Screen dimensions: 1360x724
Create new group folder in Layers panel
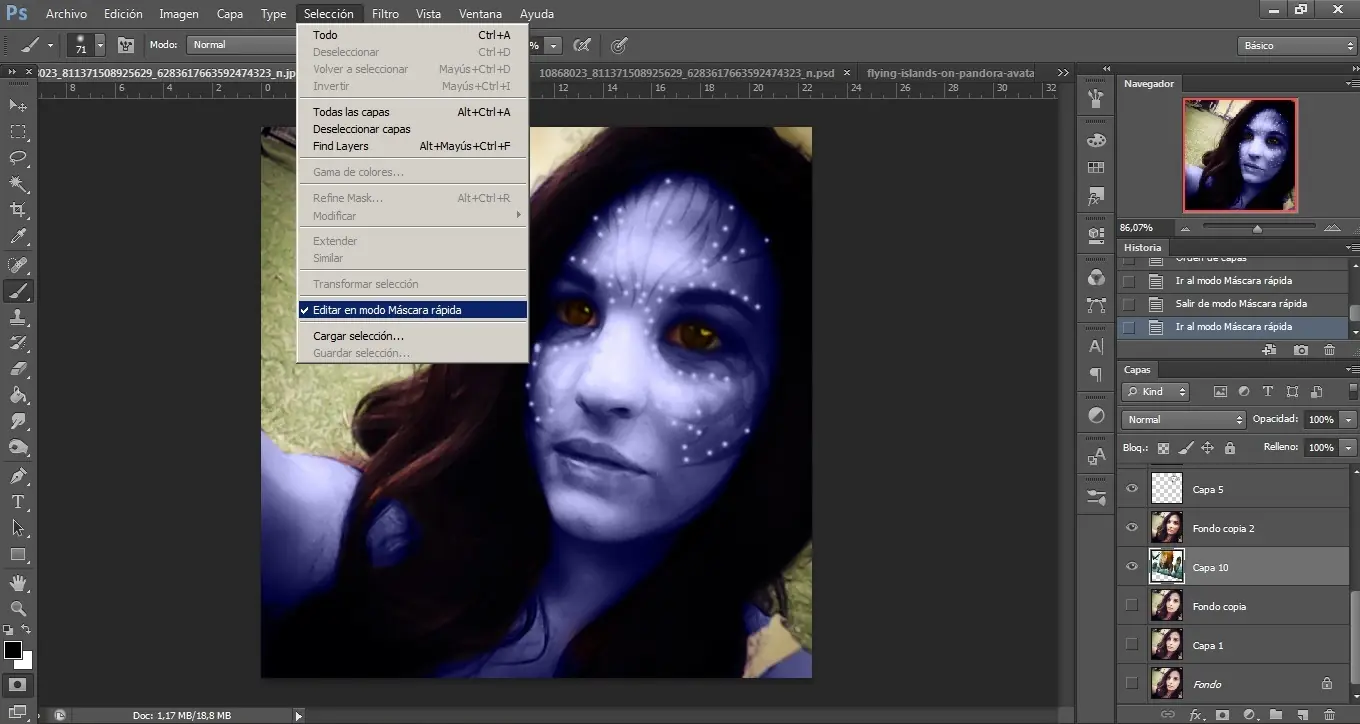coord(1276,715)
